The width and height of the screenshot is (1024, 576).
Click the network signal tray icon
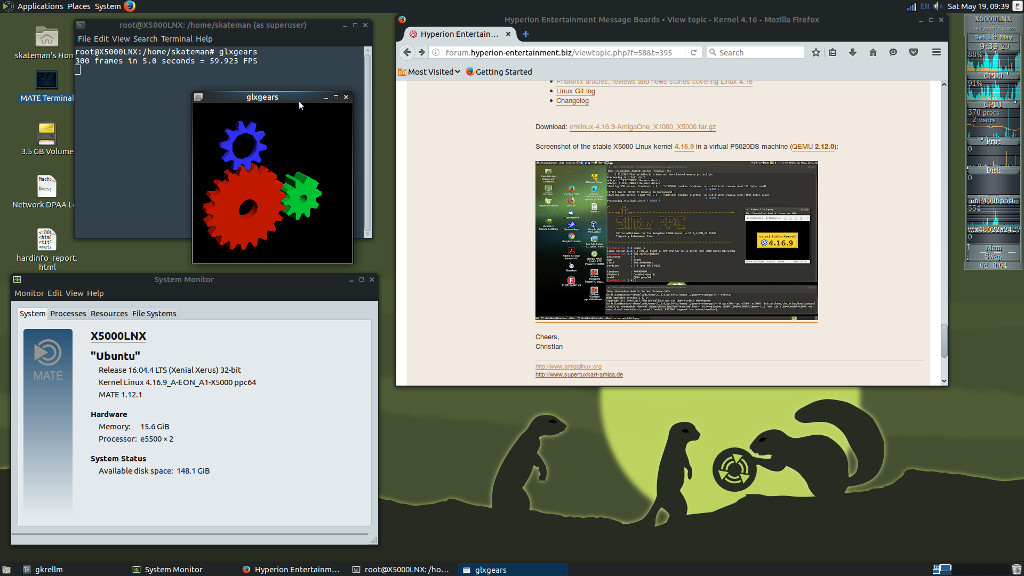[911, 7]
